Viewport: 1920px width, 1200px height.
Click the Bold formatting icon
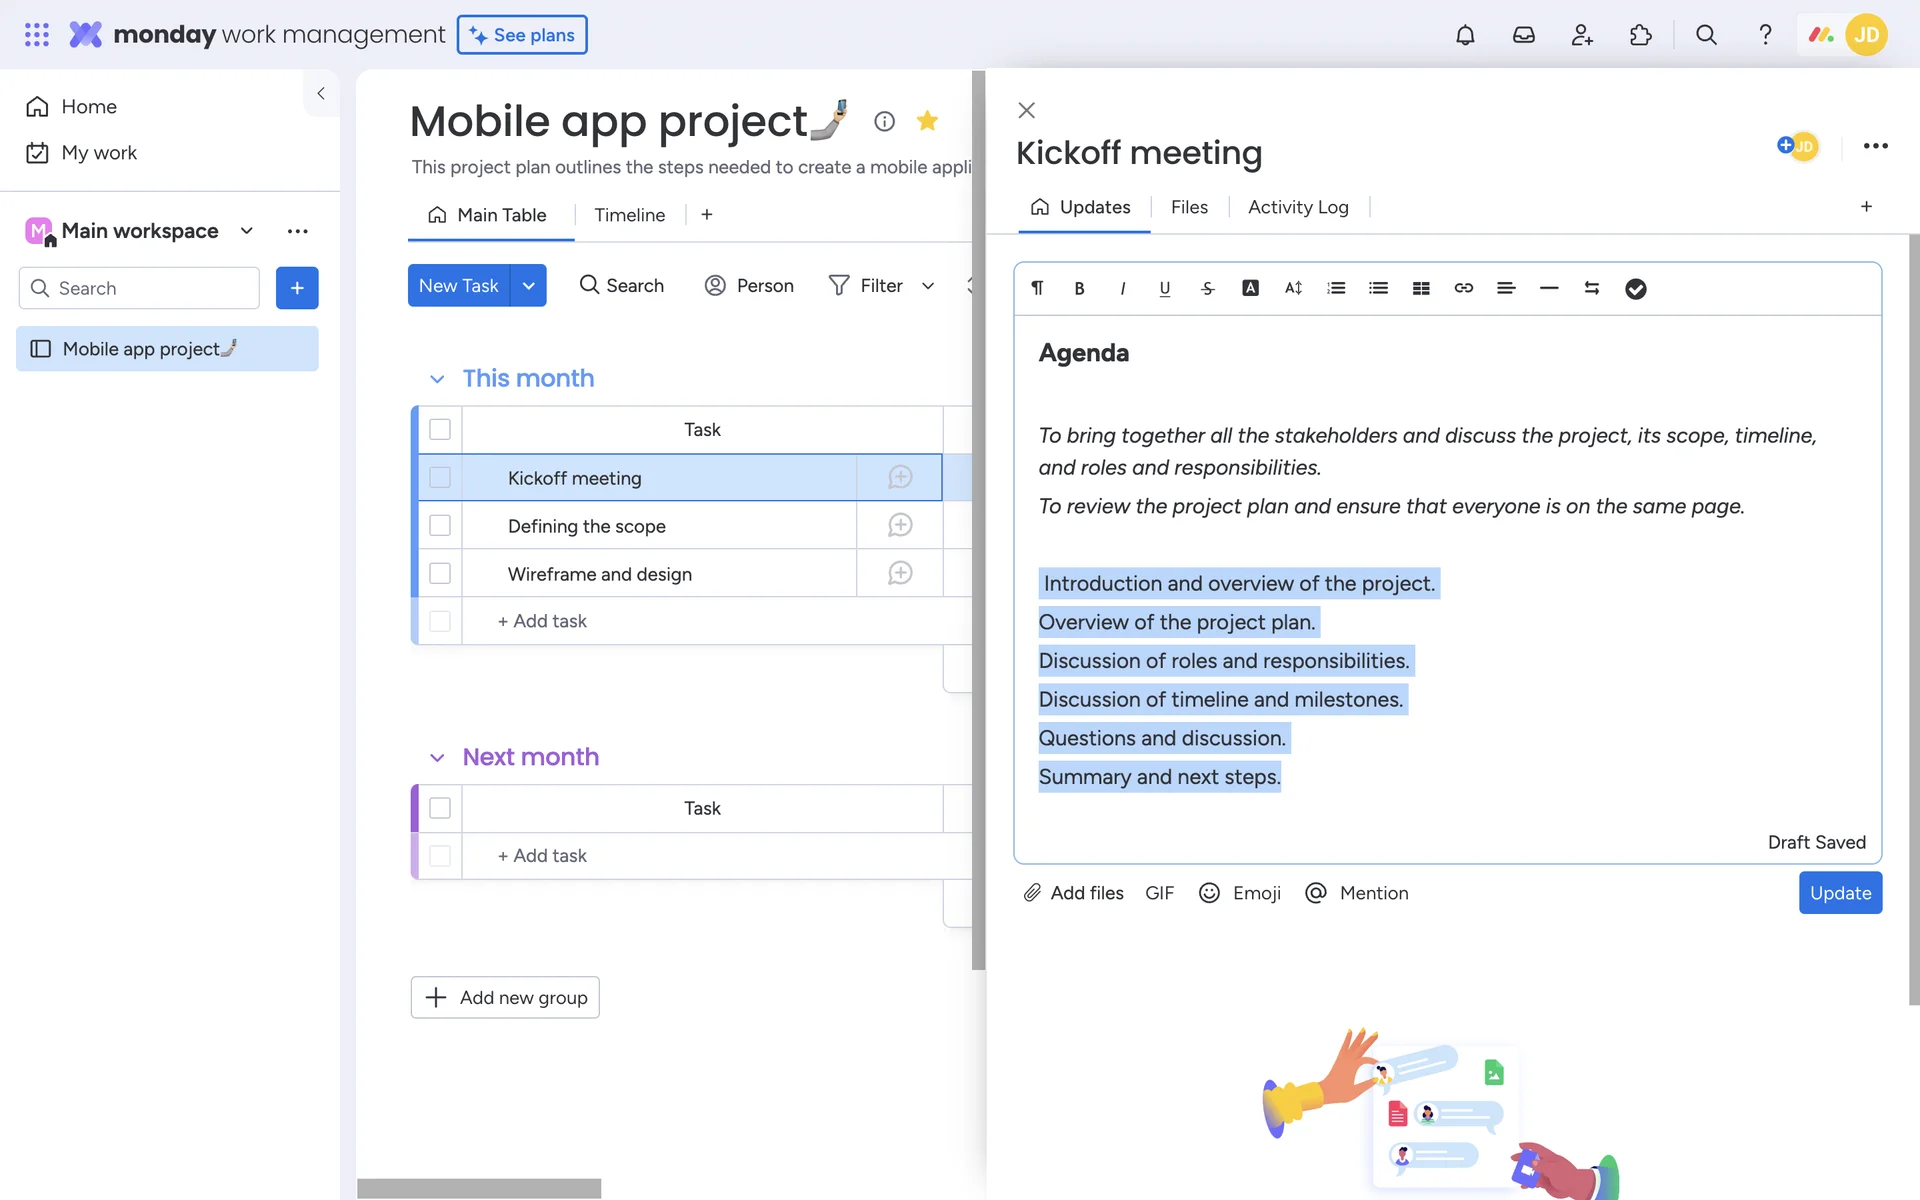click(1079, 289)
